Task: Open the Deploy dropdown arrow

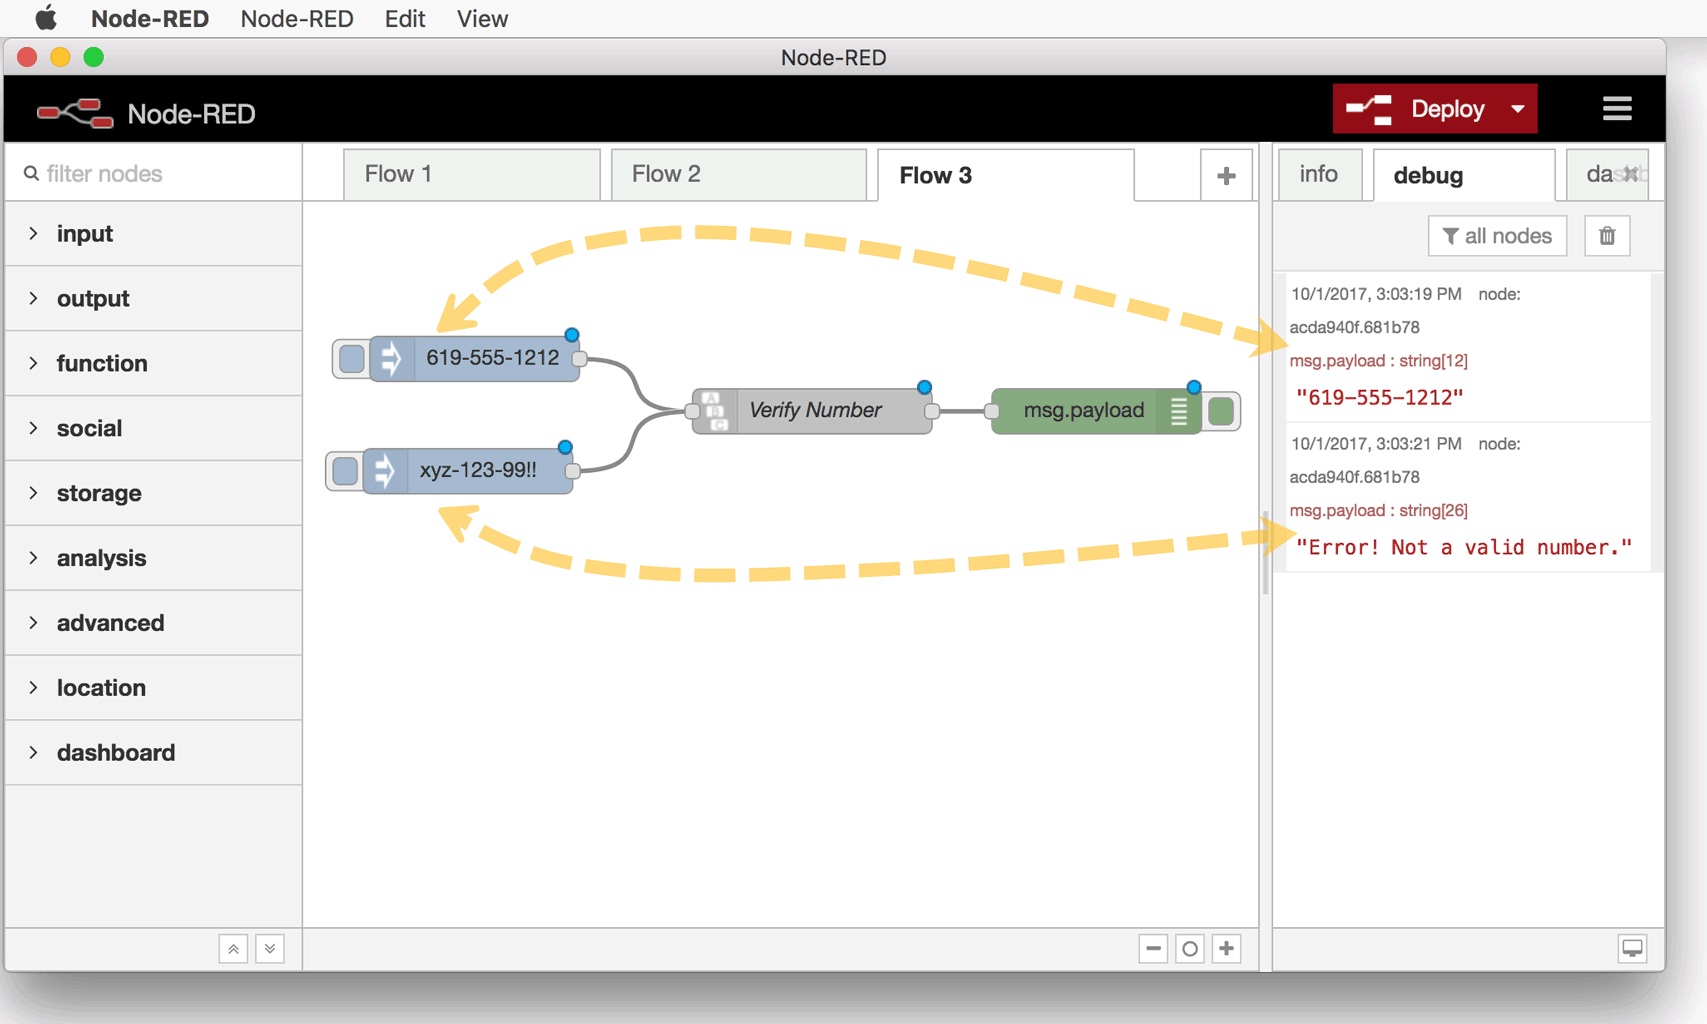Action: (x=1517, y=108)
